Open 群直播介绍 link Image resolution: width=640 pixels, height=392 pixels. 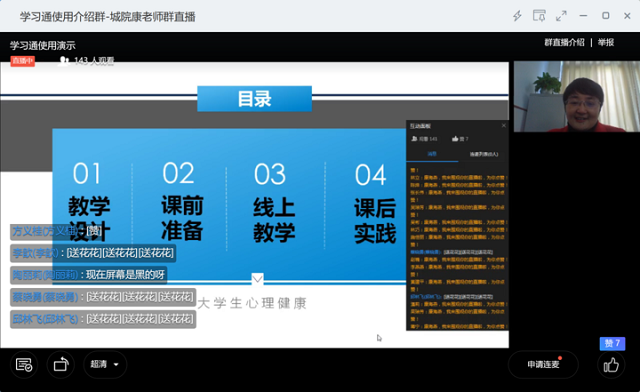pyautogui.click(x=564, y=42)
